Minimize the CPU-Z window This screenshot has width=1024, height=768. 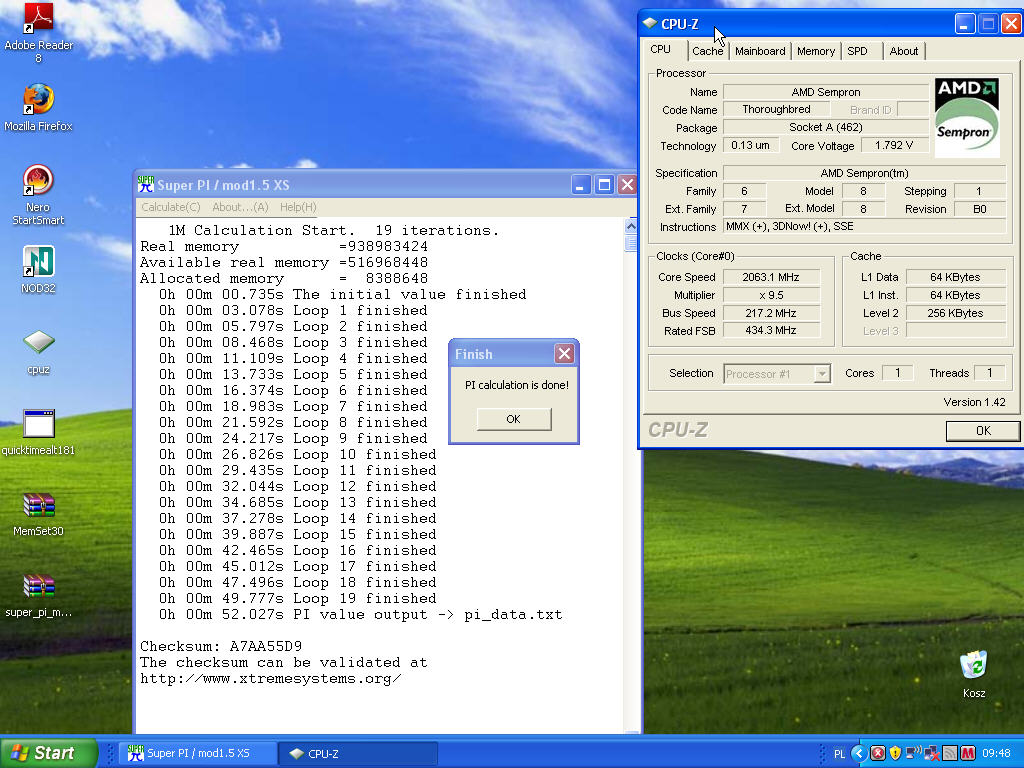965,24
